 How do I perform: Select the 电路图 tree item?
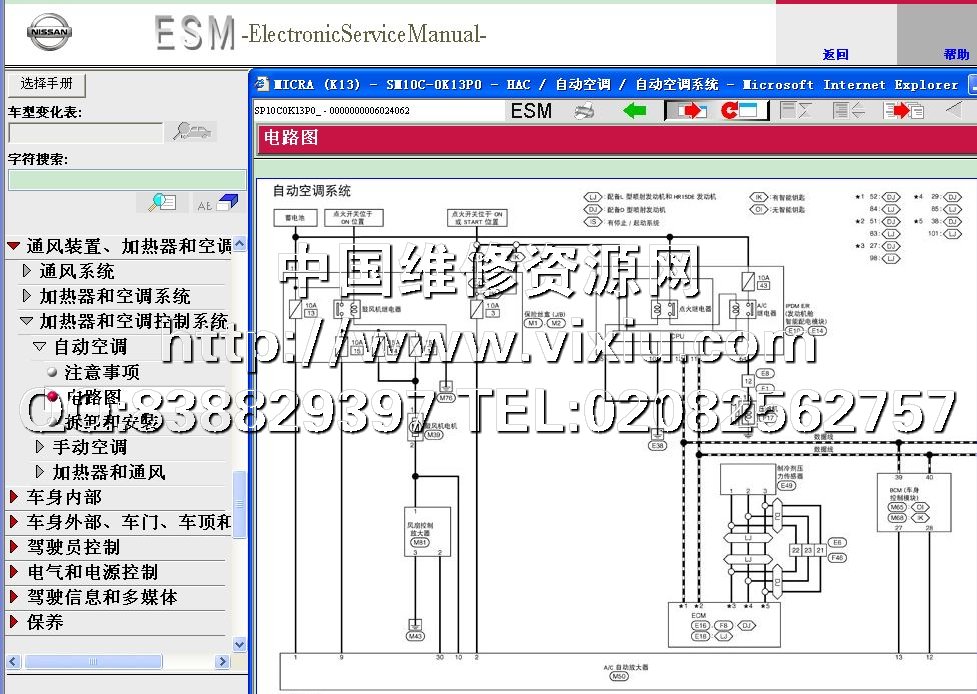tap(93, 397)
